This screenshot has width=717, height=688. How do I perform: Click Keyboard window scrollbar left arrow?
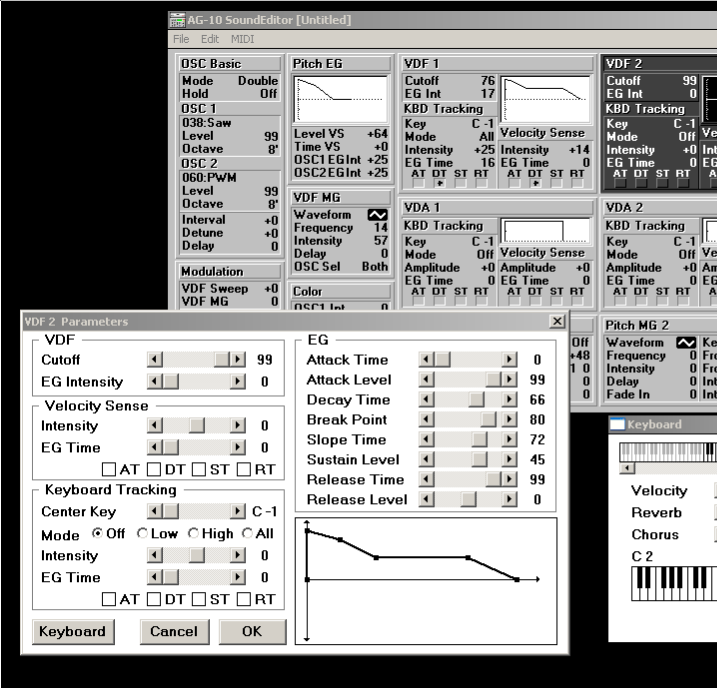click(x=627, y=468)
